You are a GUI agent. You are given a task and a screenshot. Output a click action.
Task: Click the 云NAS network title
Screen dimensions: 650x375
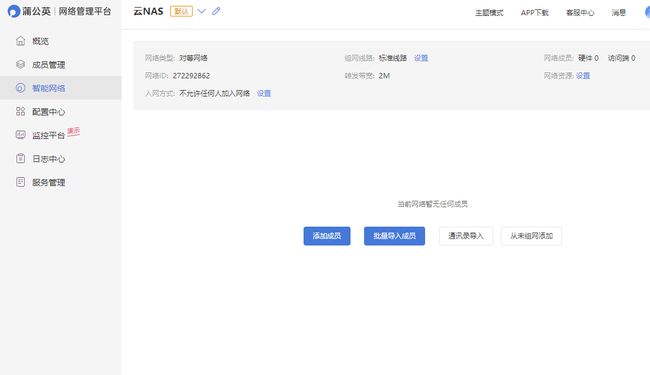[148, 11]
